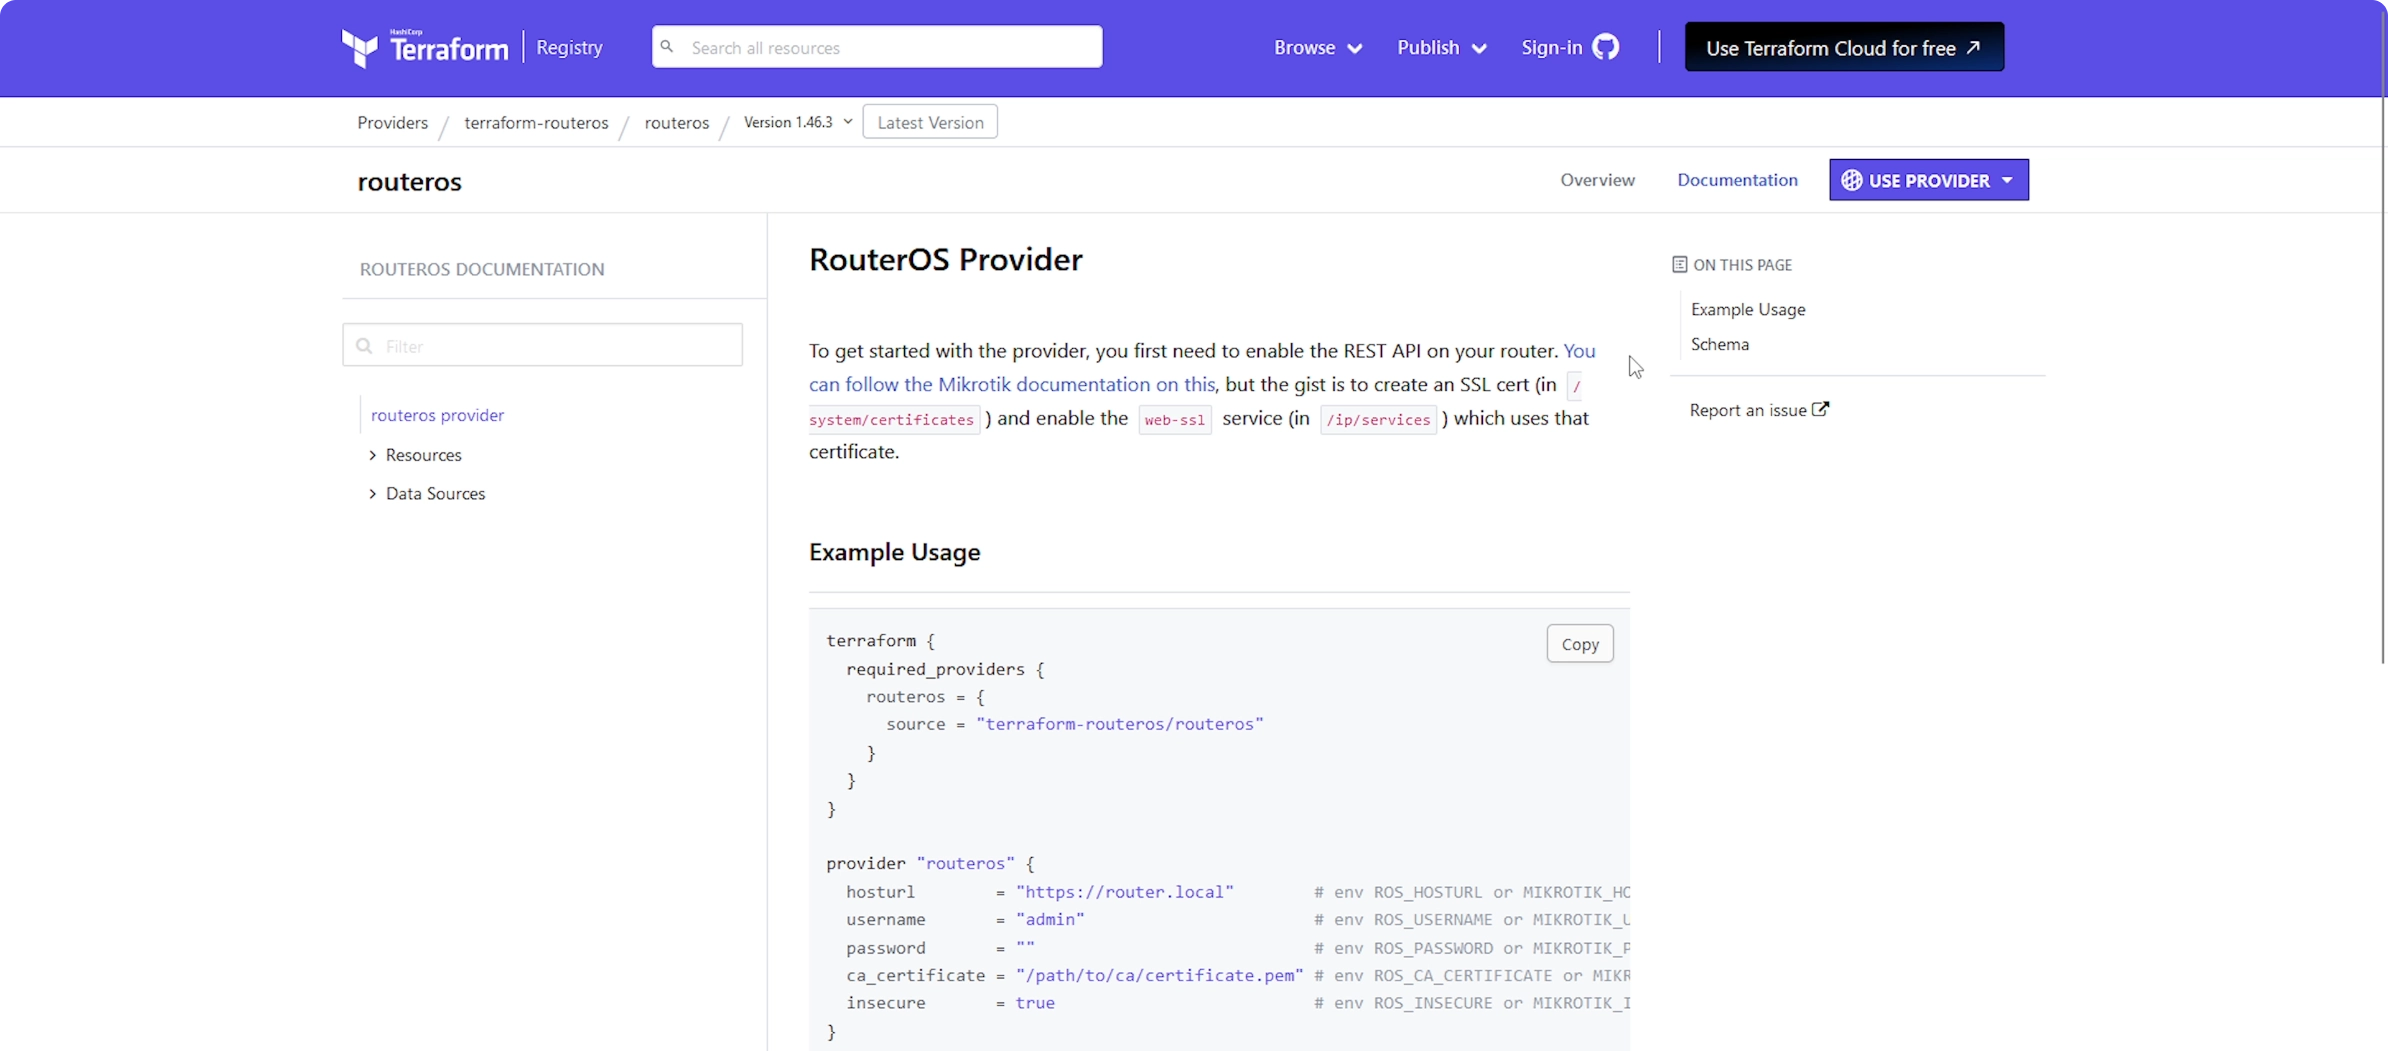The image size is (2388, 1051).
Task: Open the Mikrotik documentation link
Action: point(1011,385)
